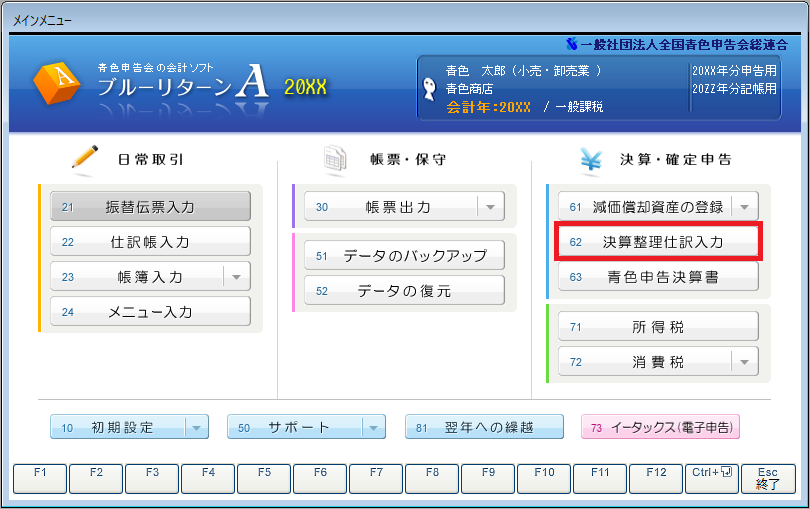This screenshot has height=509, width=810.
Task: Expand the サポート dropdown arrow
Action: coord(374,427)
